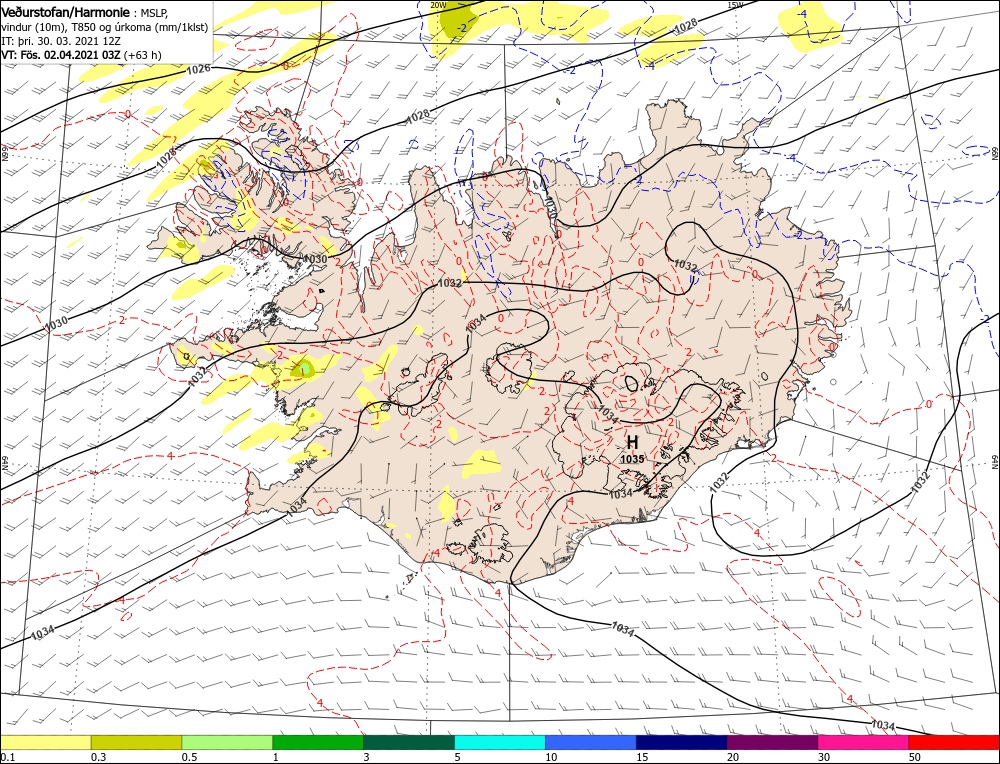Screen dimensions: 1000x764
Task: Click the '0.5' legend value label
Action: [x=189, y=757]
